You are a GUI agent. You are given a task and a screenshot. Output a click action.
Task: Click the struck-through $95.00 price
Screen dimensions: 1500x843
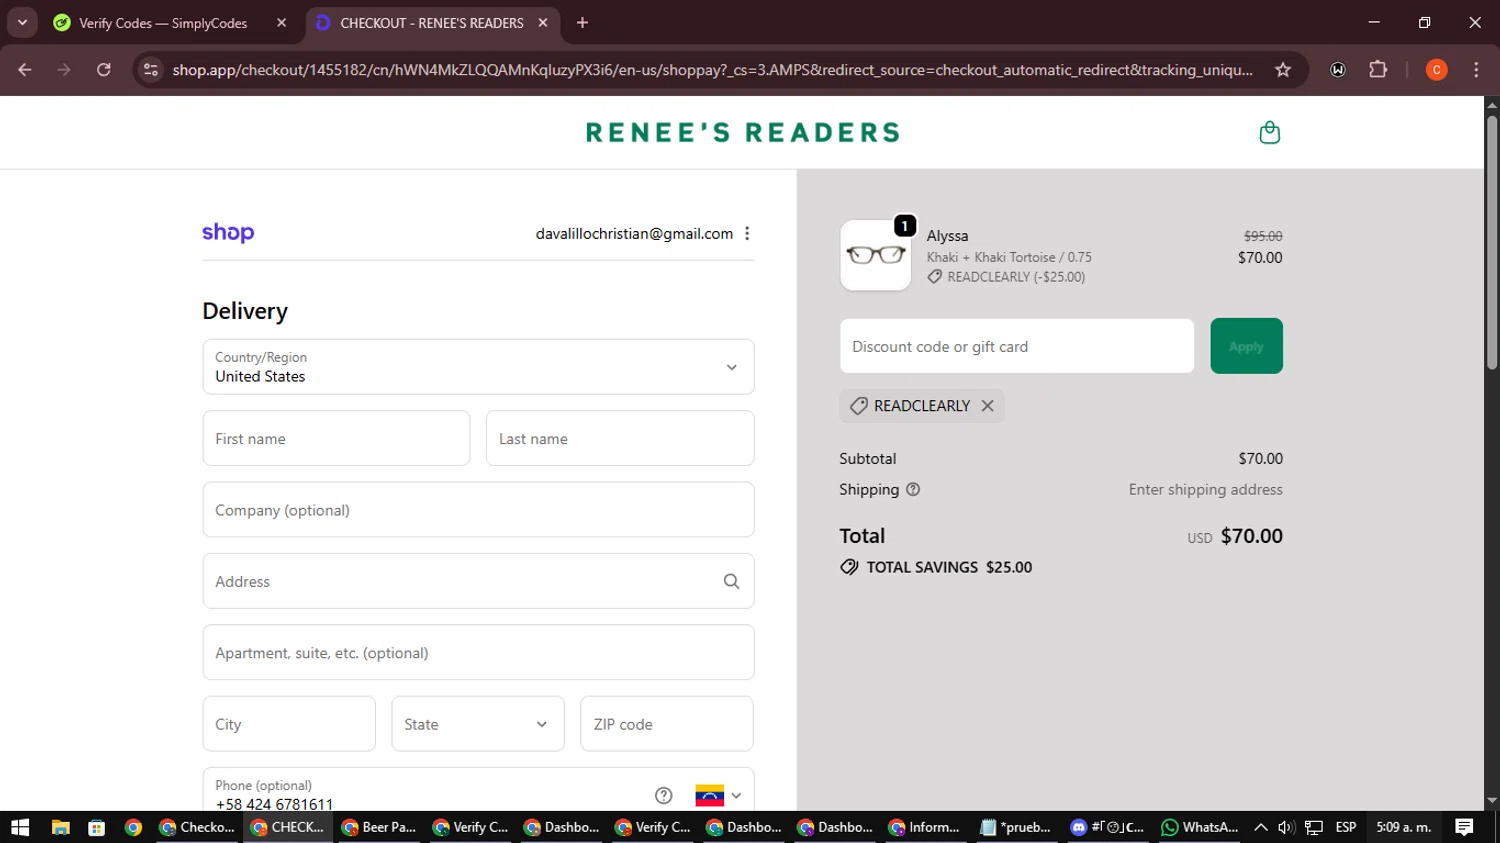pyautogui.click(x=1263, y=236)
